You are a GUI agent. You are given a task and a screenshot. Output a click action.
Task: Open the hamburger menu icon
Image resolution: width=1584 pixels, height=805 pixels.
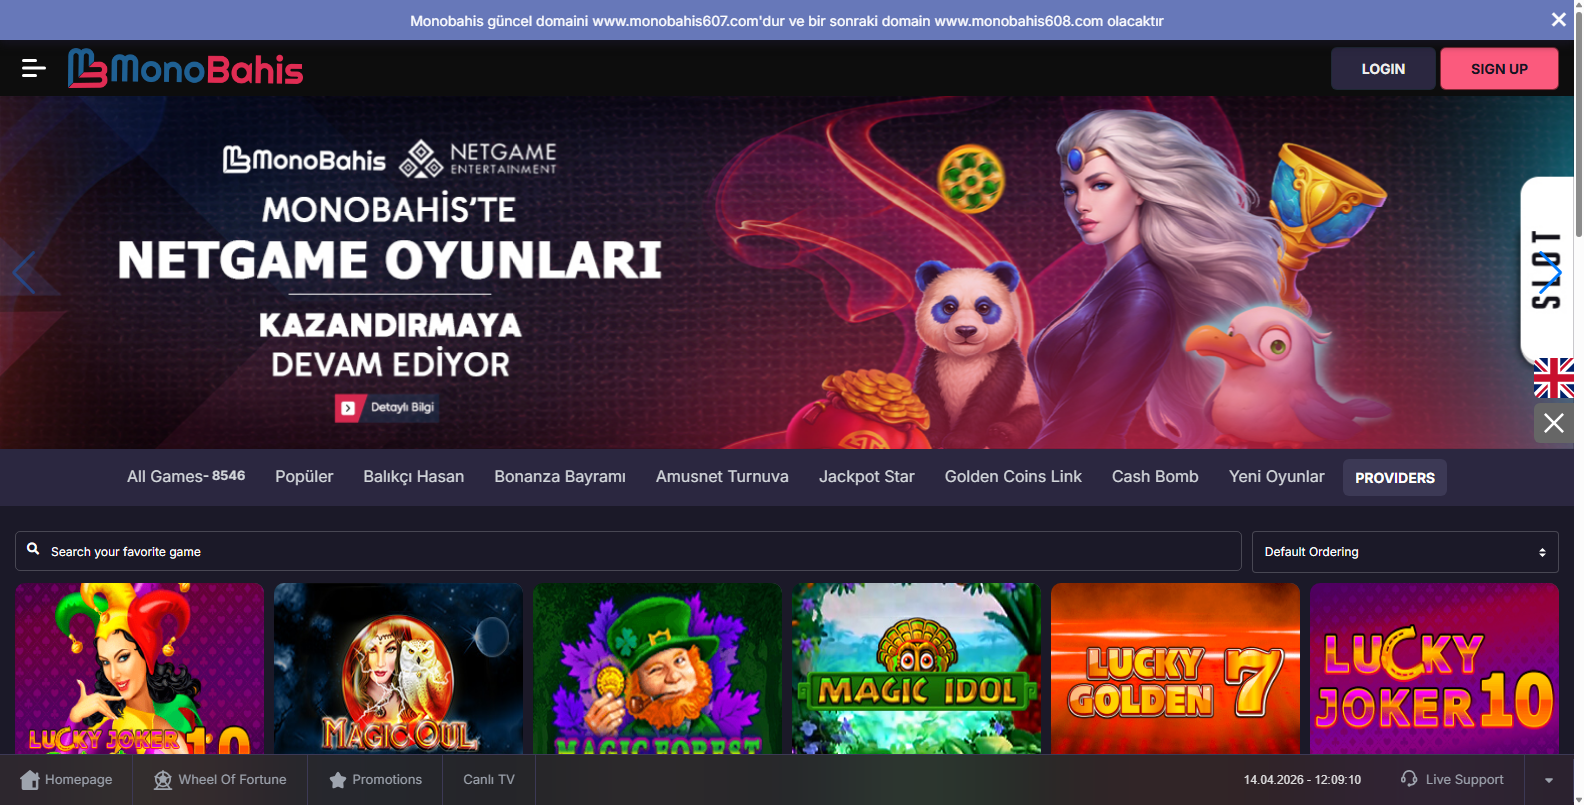(x=33, y=68)
